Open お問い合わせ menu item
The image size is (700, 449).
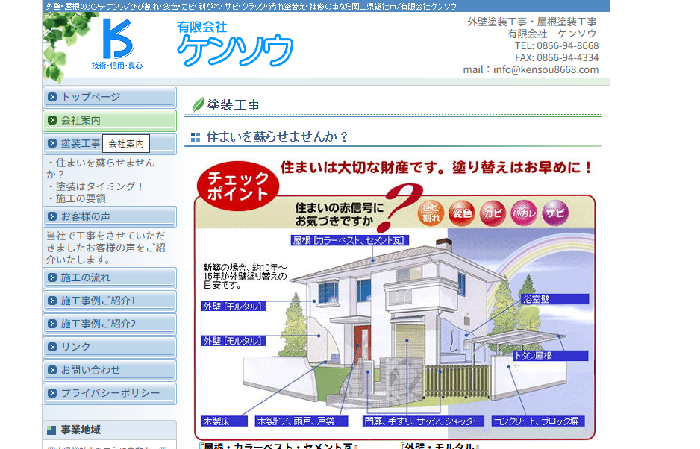coord(110,370)
